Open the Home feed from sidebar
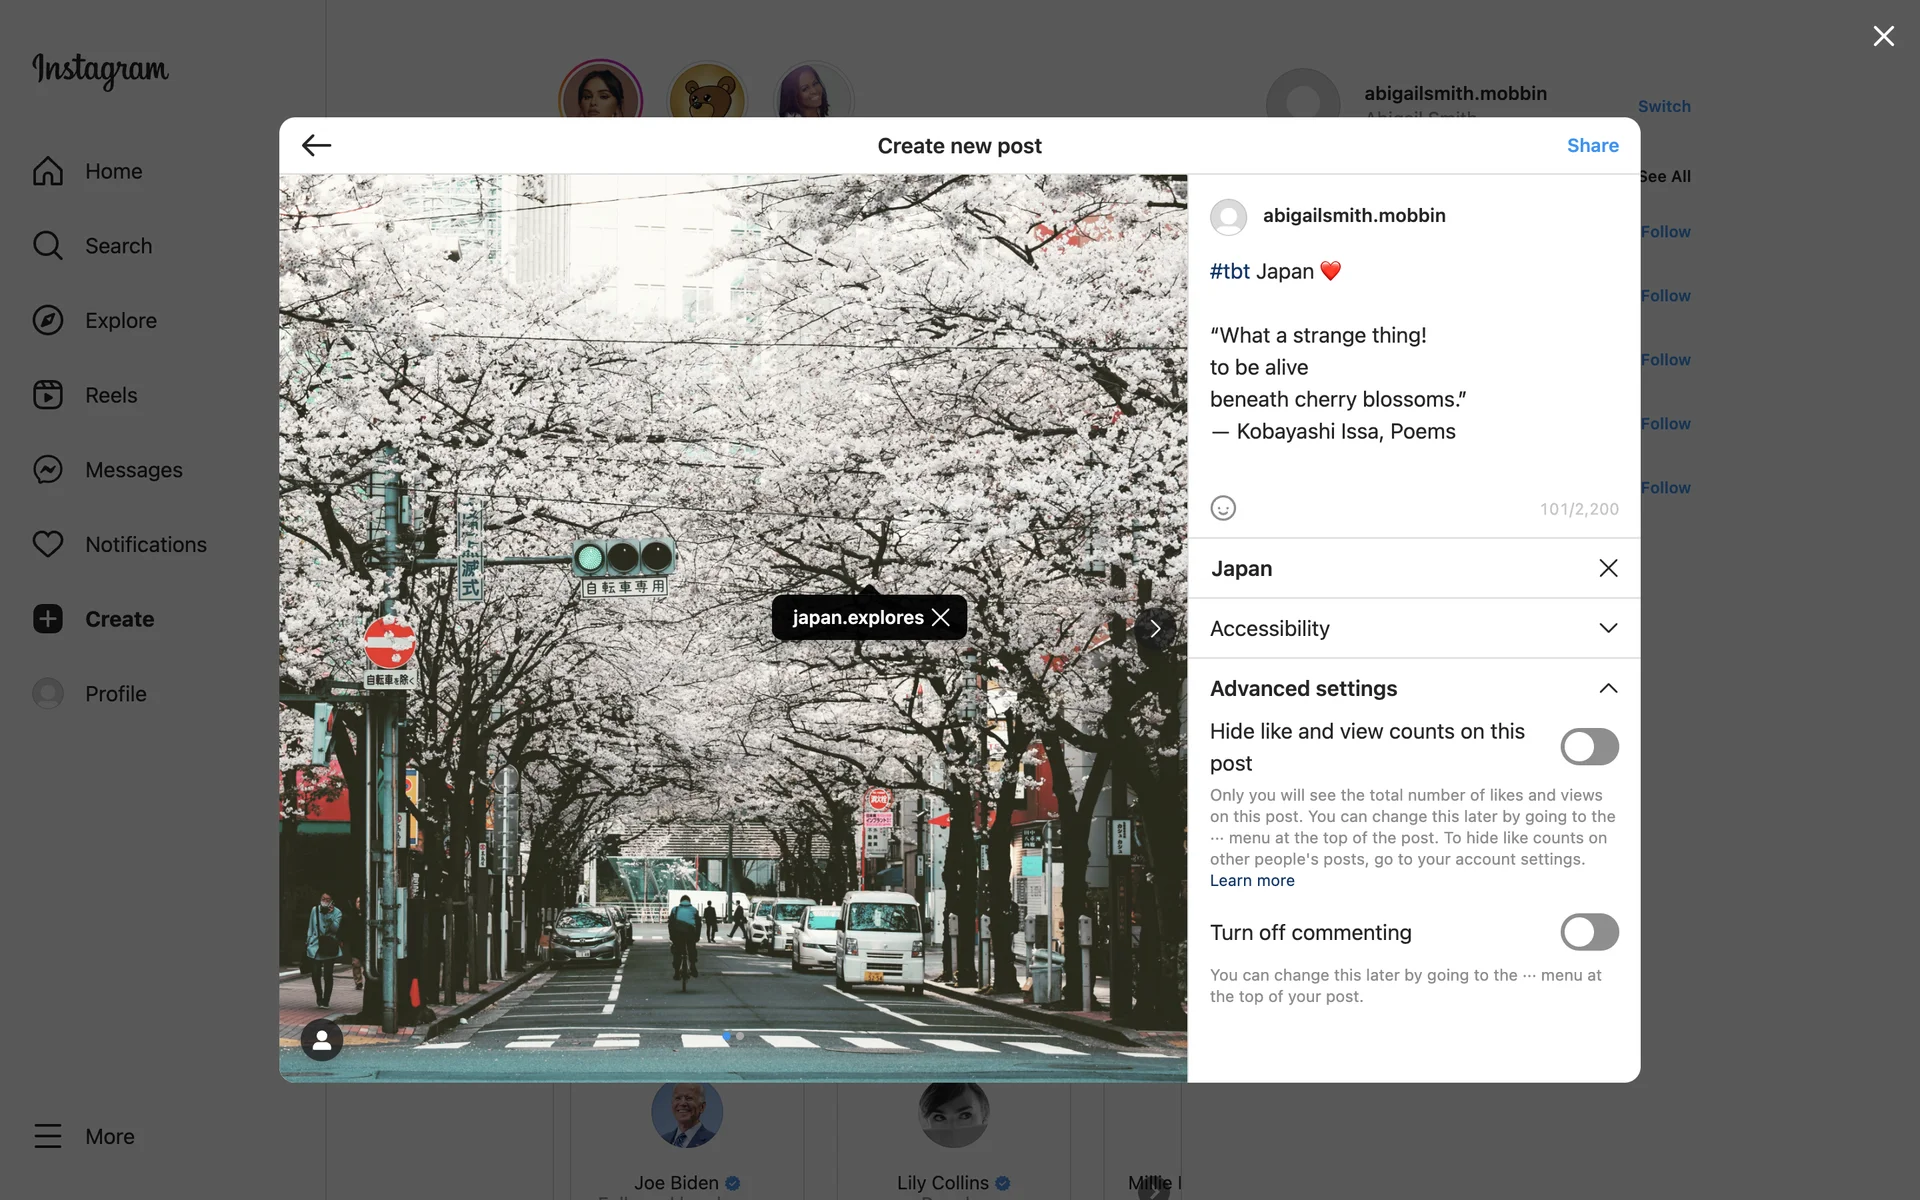Screen dimensions: 1920x1200 (x=113, y=171)
